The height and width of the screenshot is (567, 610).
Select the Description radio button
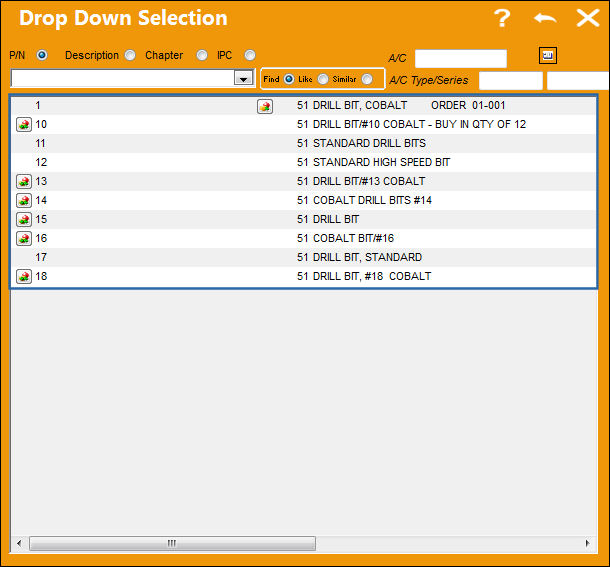pos(130,55)
